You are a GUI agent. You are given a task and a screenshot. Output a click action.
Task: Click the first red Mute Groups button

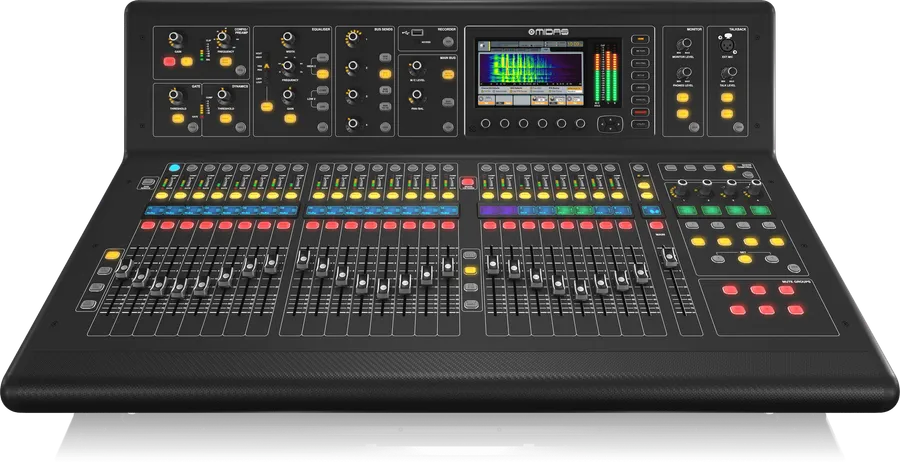[730, 290]
